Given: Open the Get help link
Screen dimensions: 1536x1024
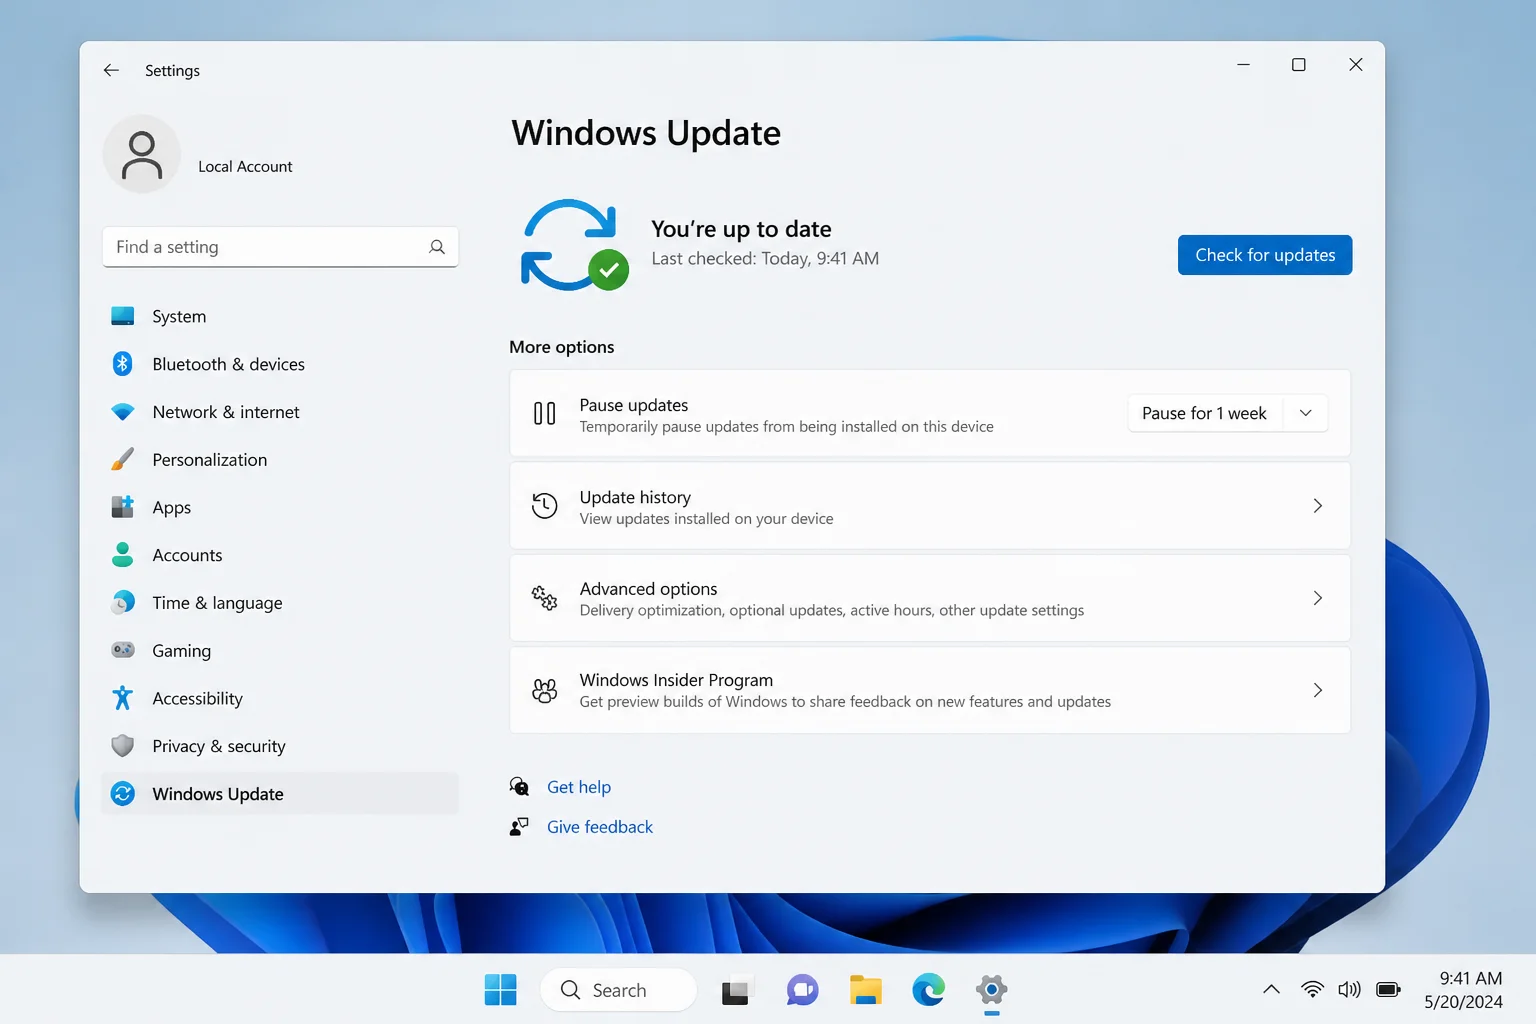Looking at the screenshot, I should tap(579, 787).
